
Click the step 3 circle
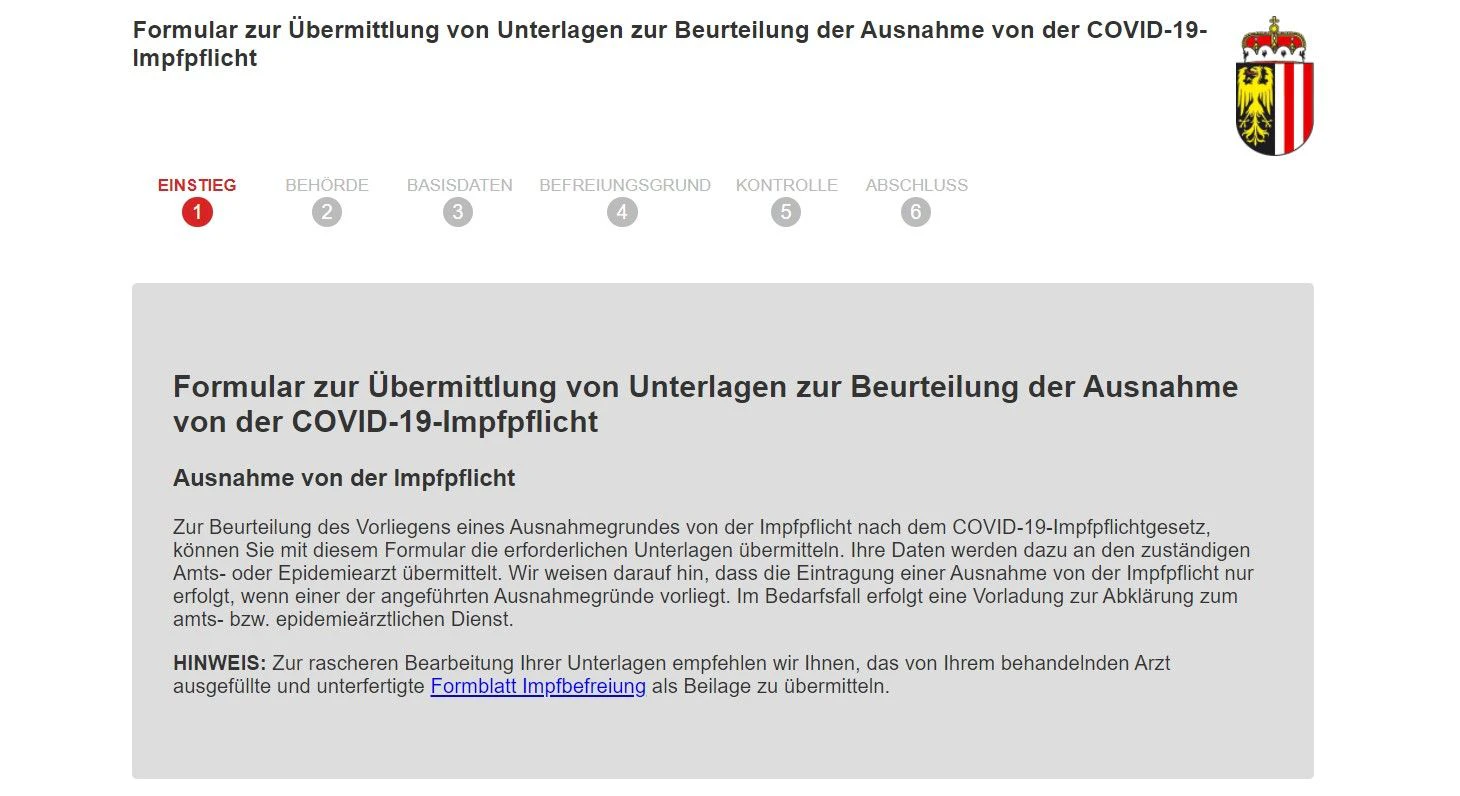click(x=458, y=212)
